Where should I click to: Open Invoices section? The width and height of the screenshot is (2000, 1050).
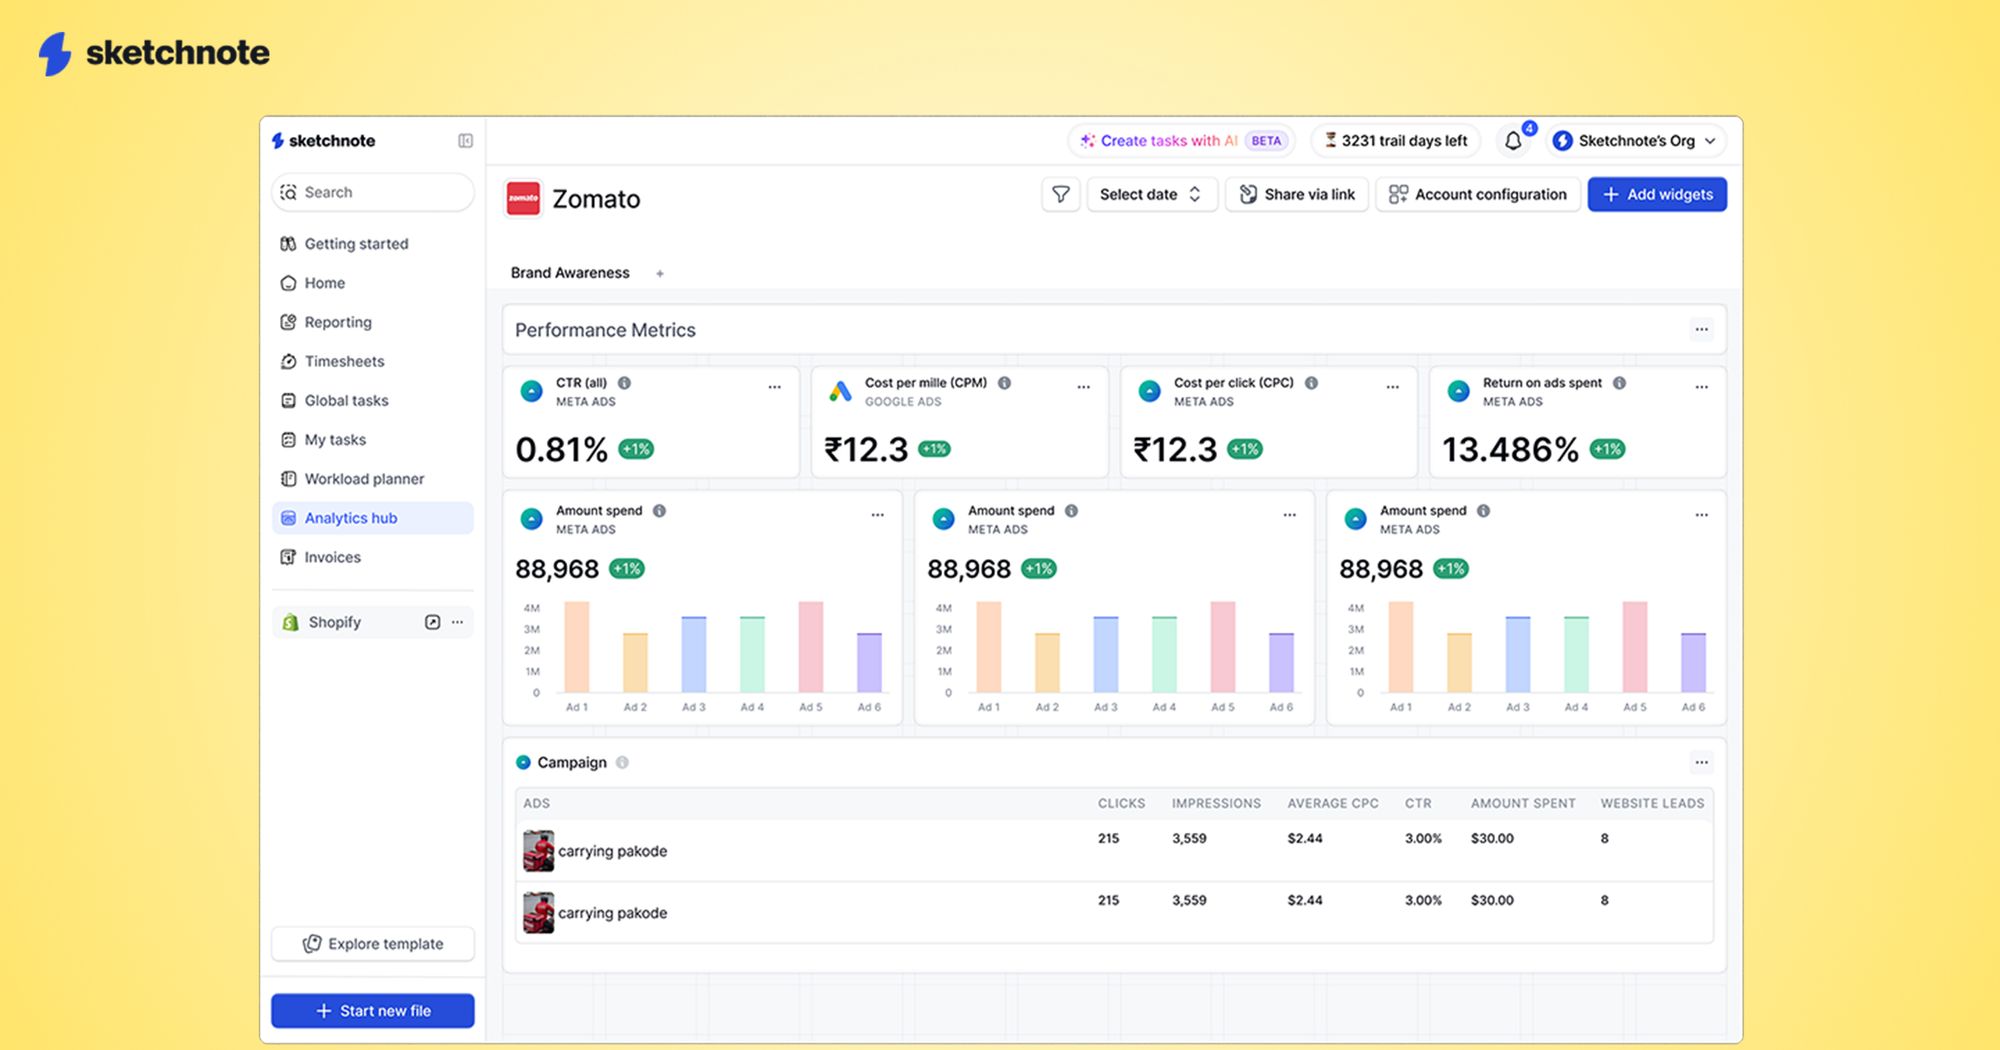point(372,557)
